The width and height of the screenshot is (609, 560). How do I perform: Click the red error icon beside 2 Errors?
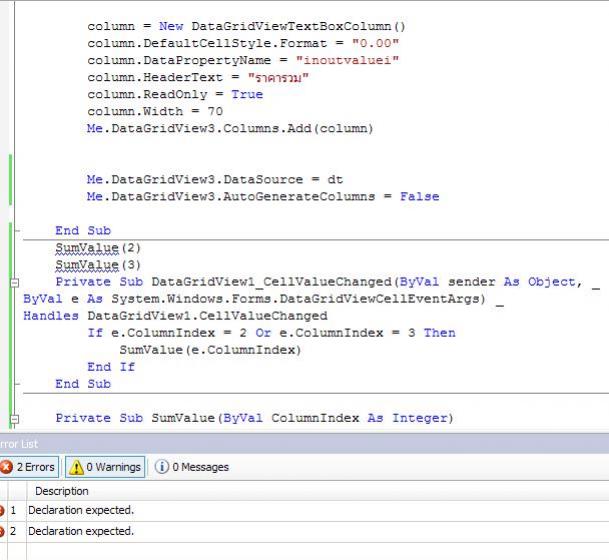pyautogui.click(x=5, y=467)
